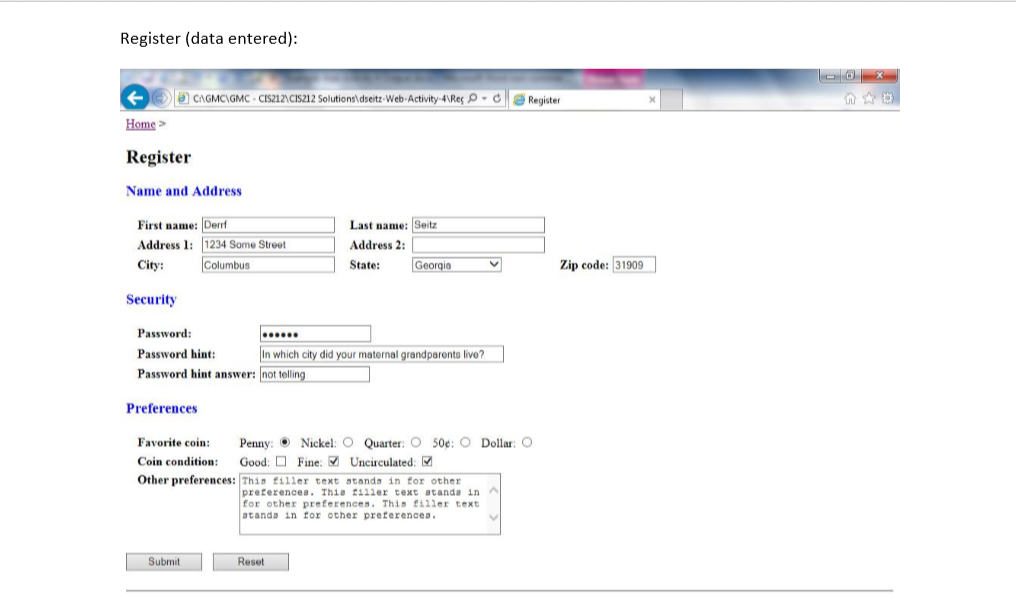Follow the Home breadcrumb link
1016x611 pixels.
point(141,124)
